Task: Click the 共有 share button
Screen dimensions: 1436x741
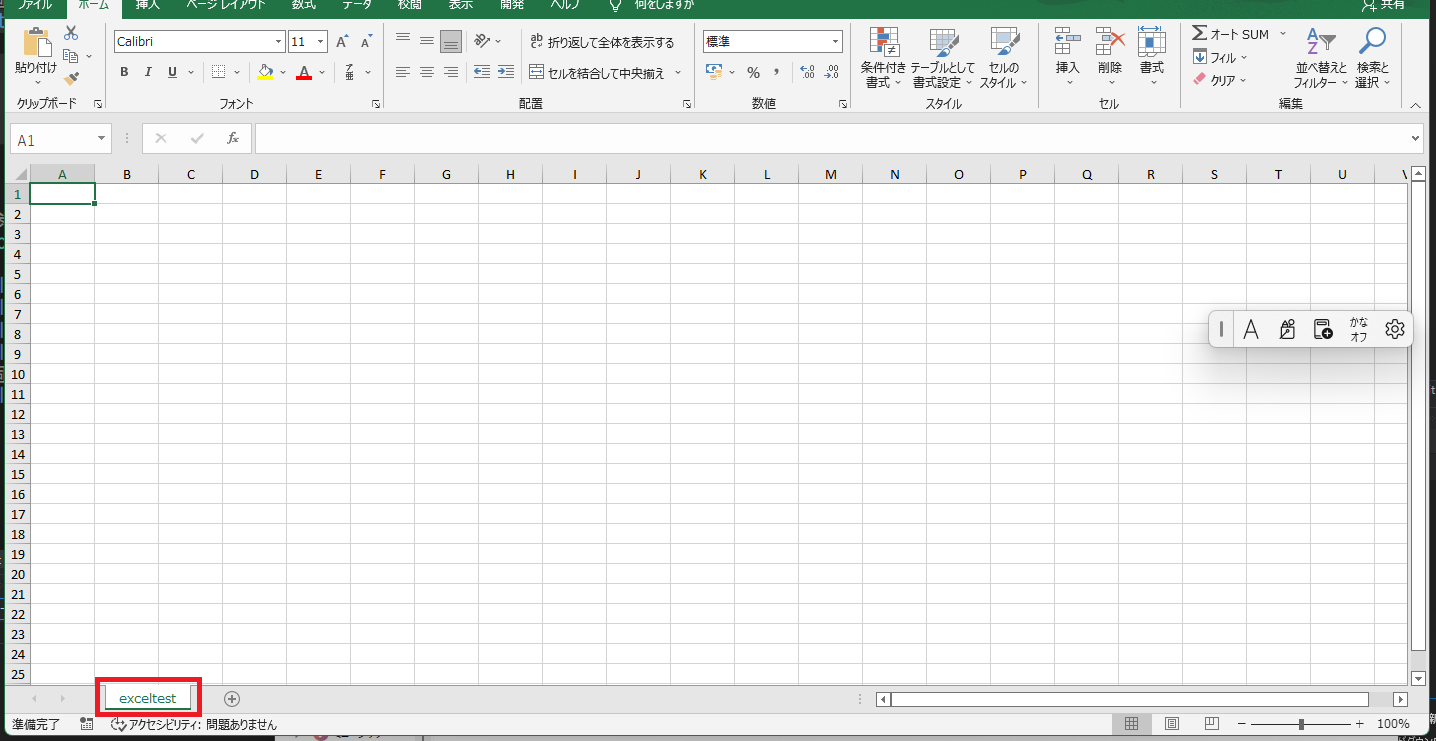Action: [x=1383, y=5]
